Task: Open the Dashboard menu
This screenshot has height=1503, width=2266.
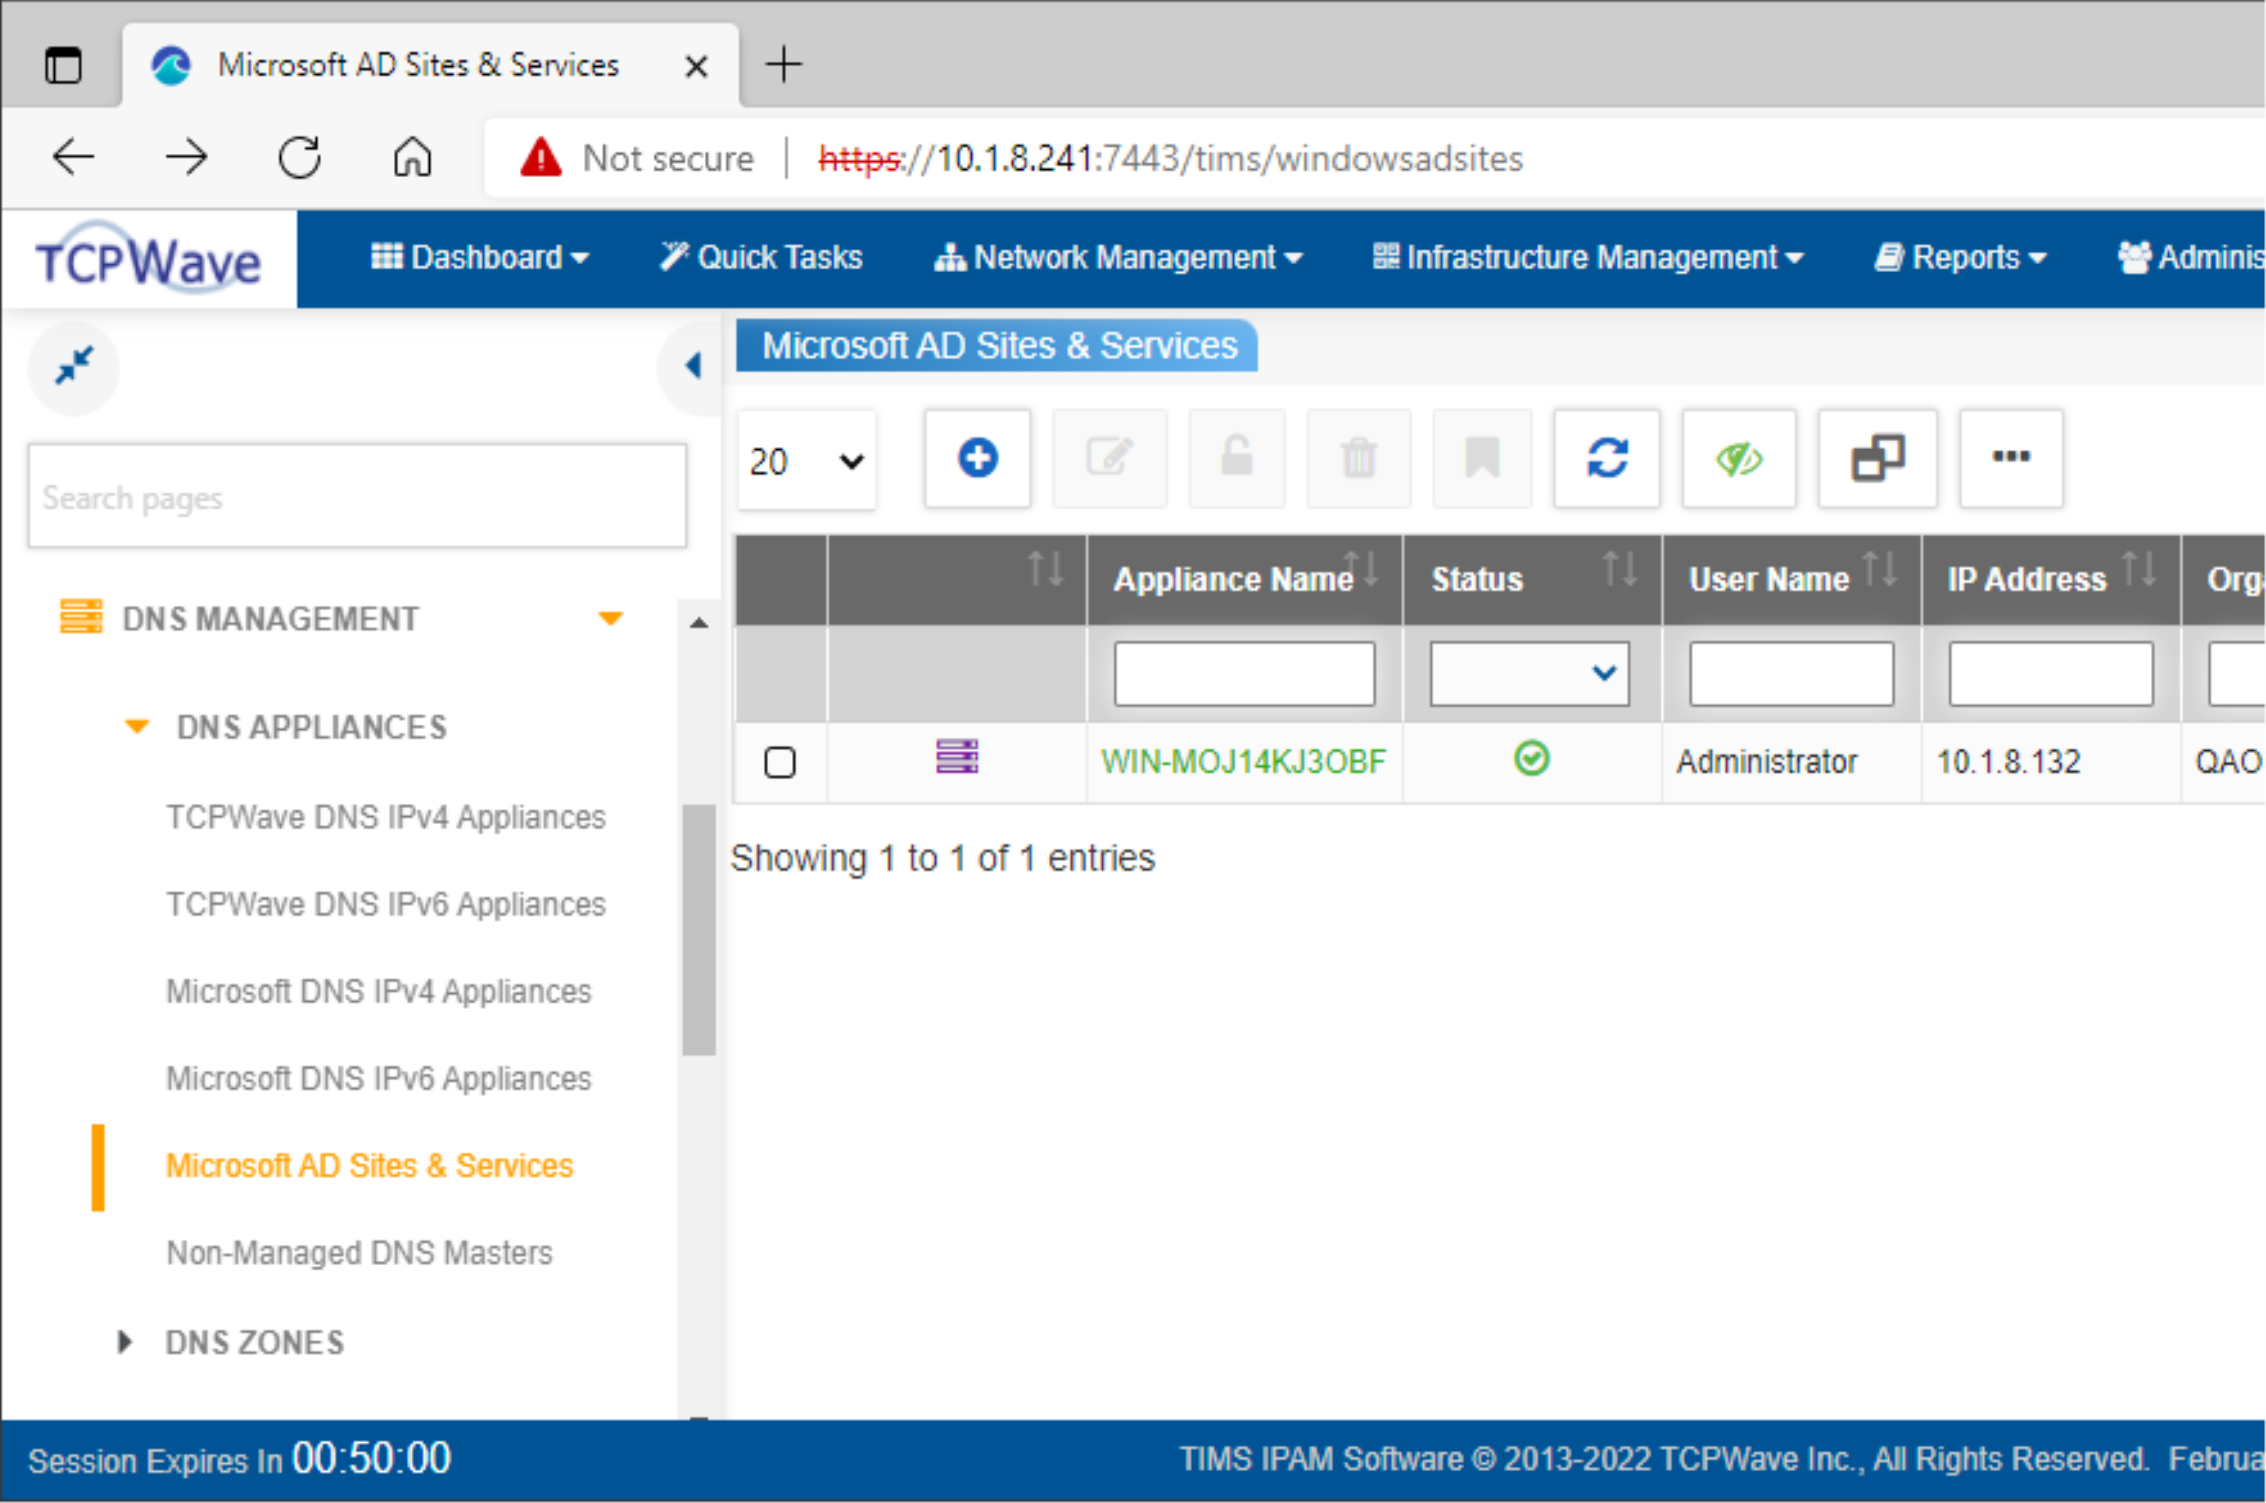Action: click(480, 258)
